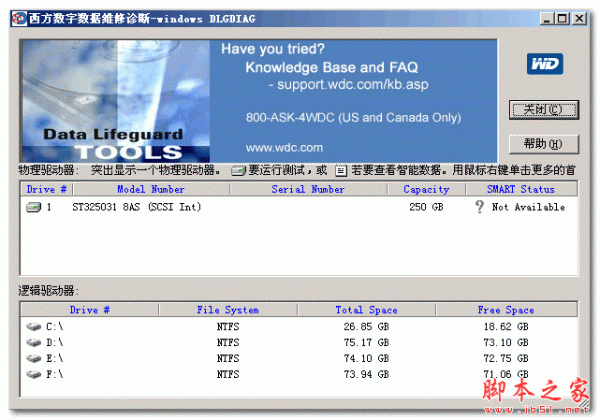Select the F:\ logical drive icon
The height and width of the screenshot is (420, 600).
click(x=34, y=374)
